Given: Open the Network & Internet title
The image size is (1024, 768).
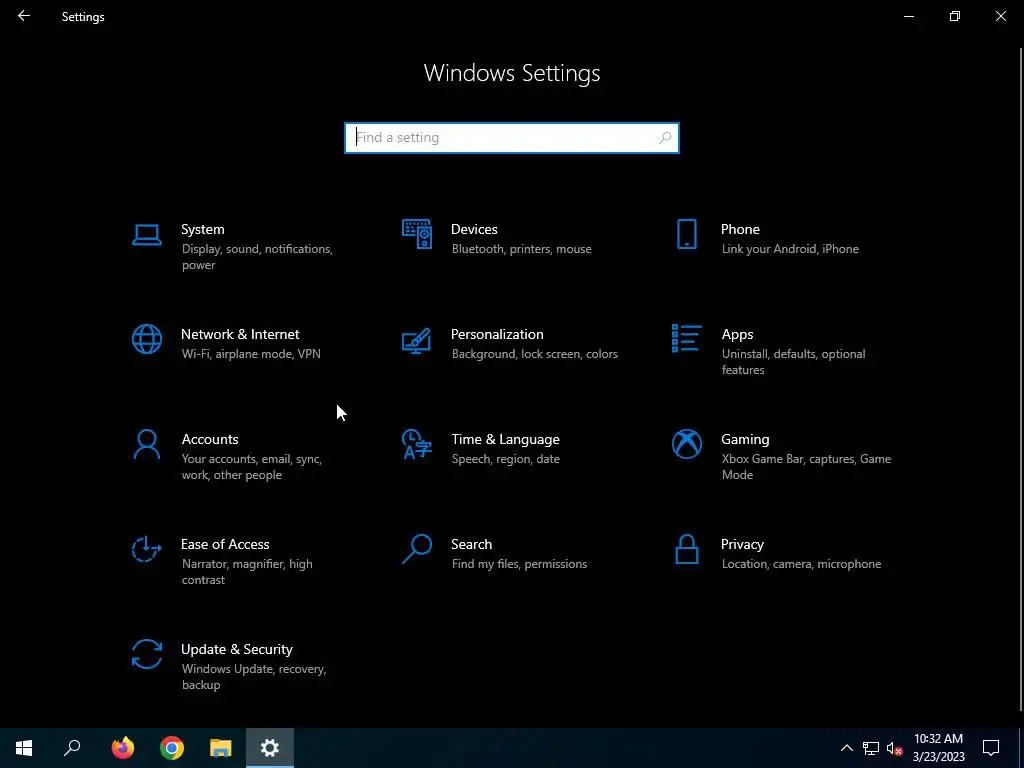Looking at the screenshot, I should click(240, 334).
